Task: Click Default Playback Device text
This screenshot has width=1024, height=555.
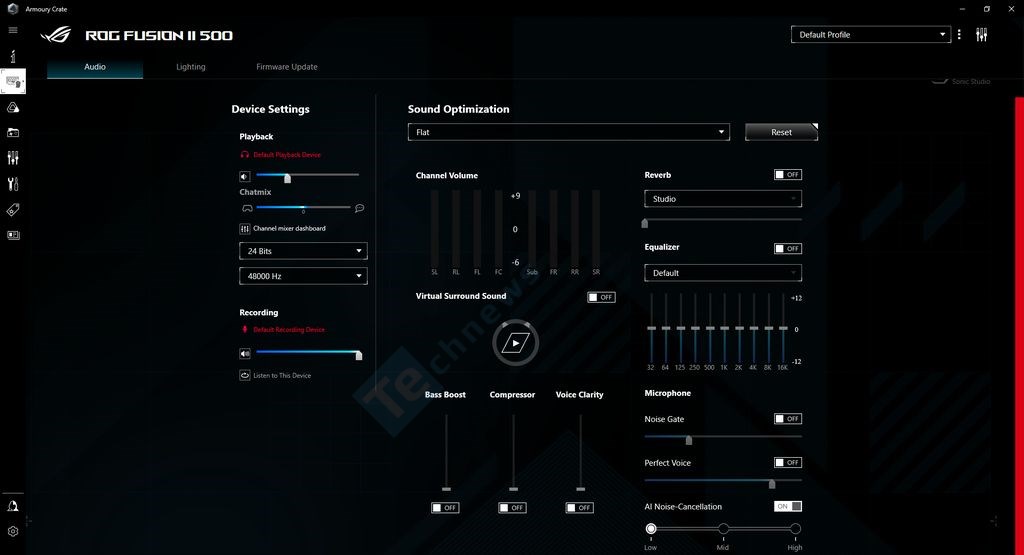Action: [287, 155]
